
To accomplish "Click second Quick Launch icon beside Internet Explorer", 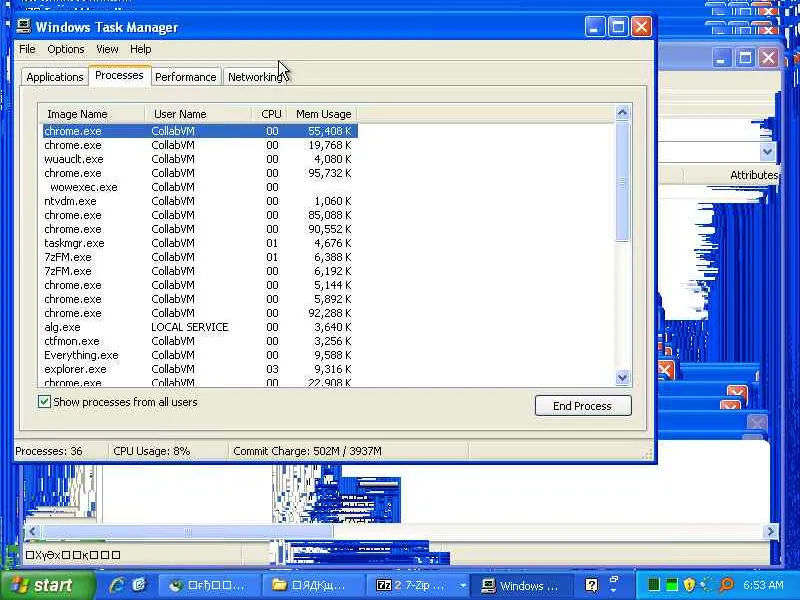I will click(139, 585).
